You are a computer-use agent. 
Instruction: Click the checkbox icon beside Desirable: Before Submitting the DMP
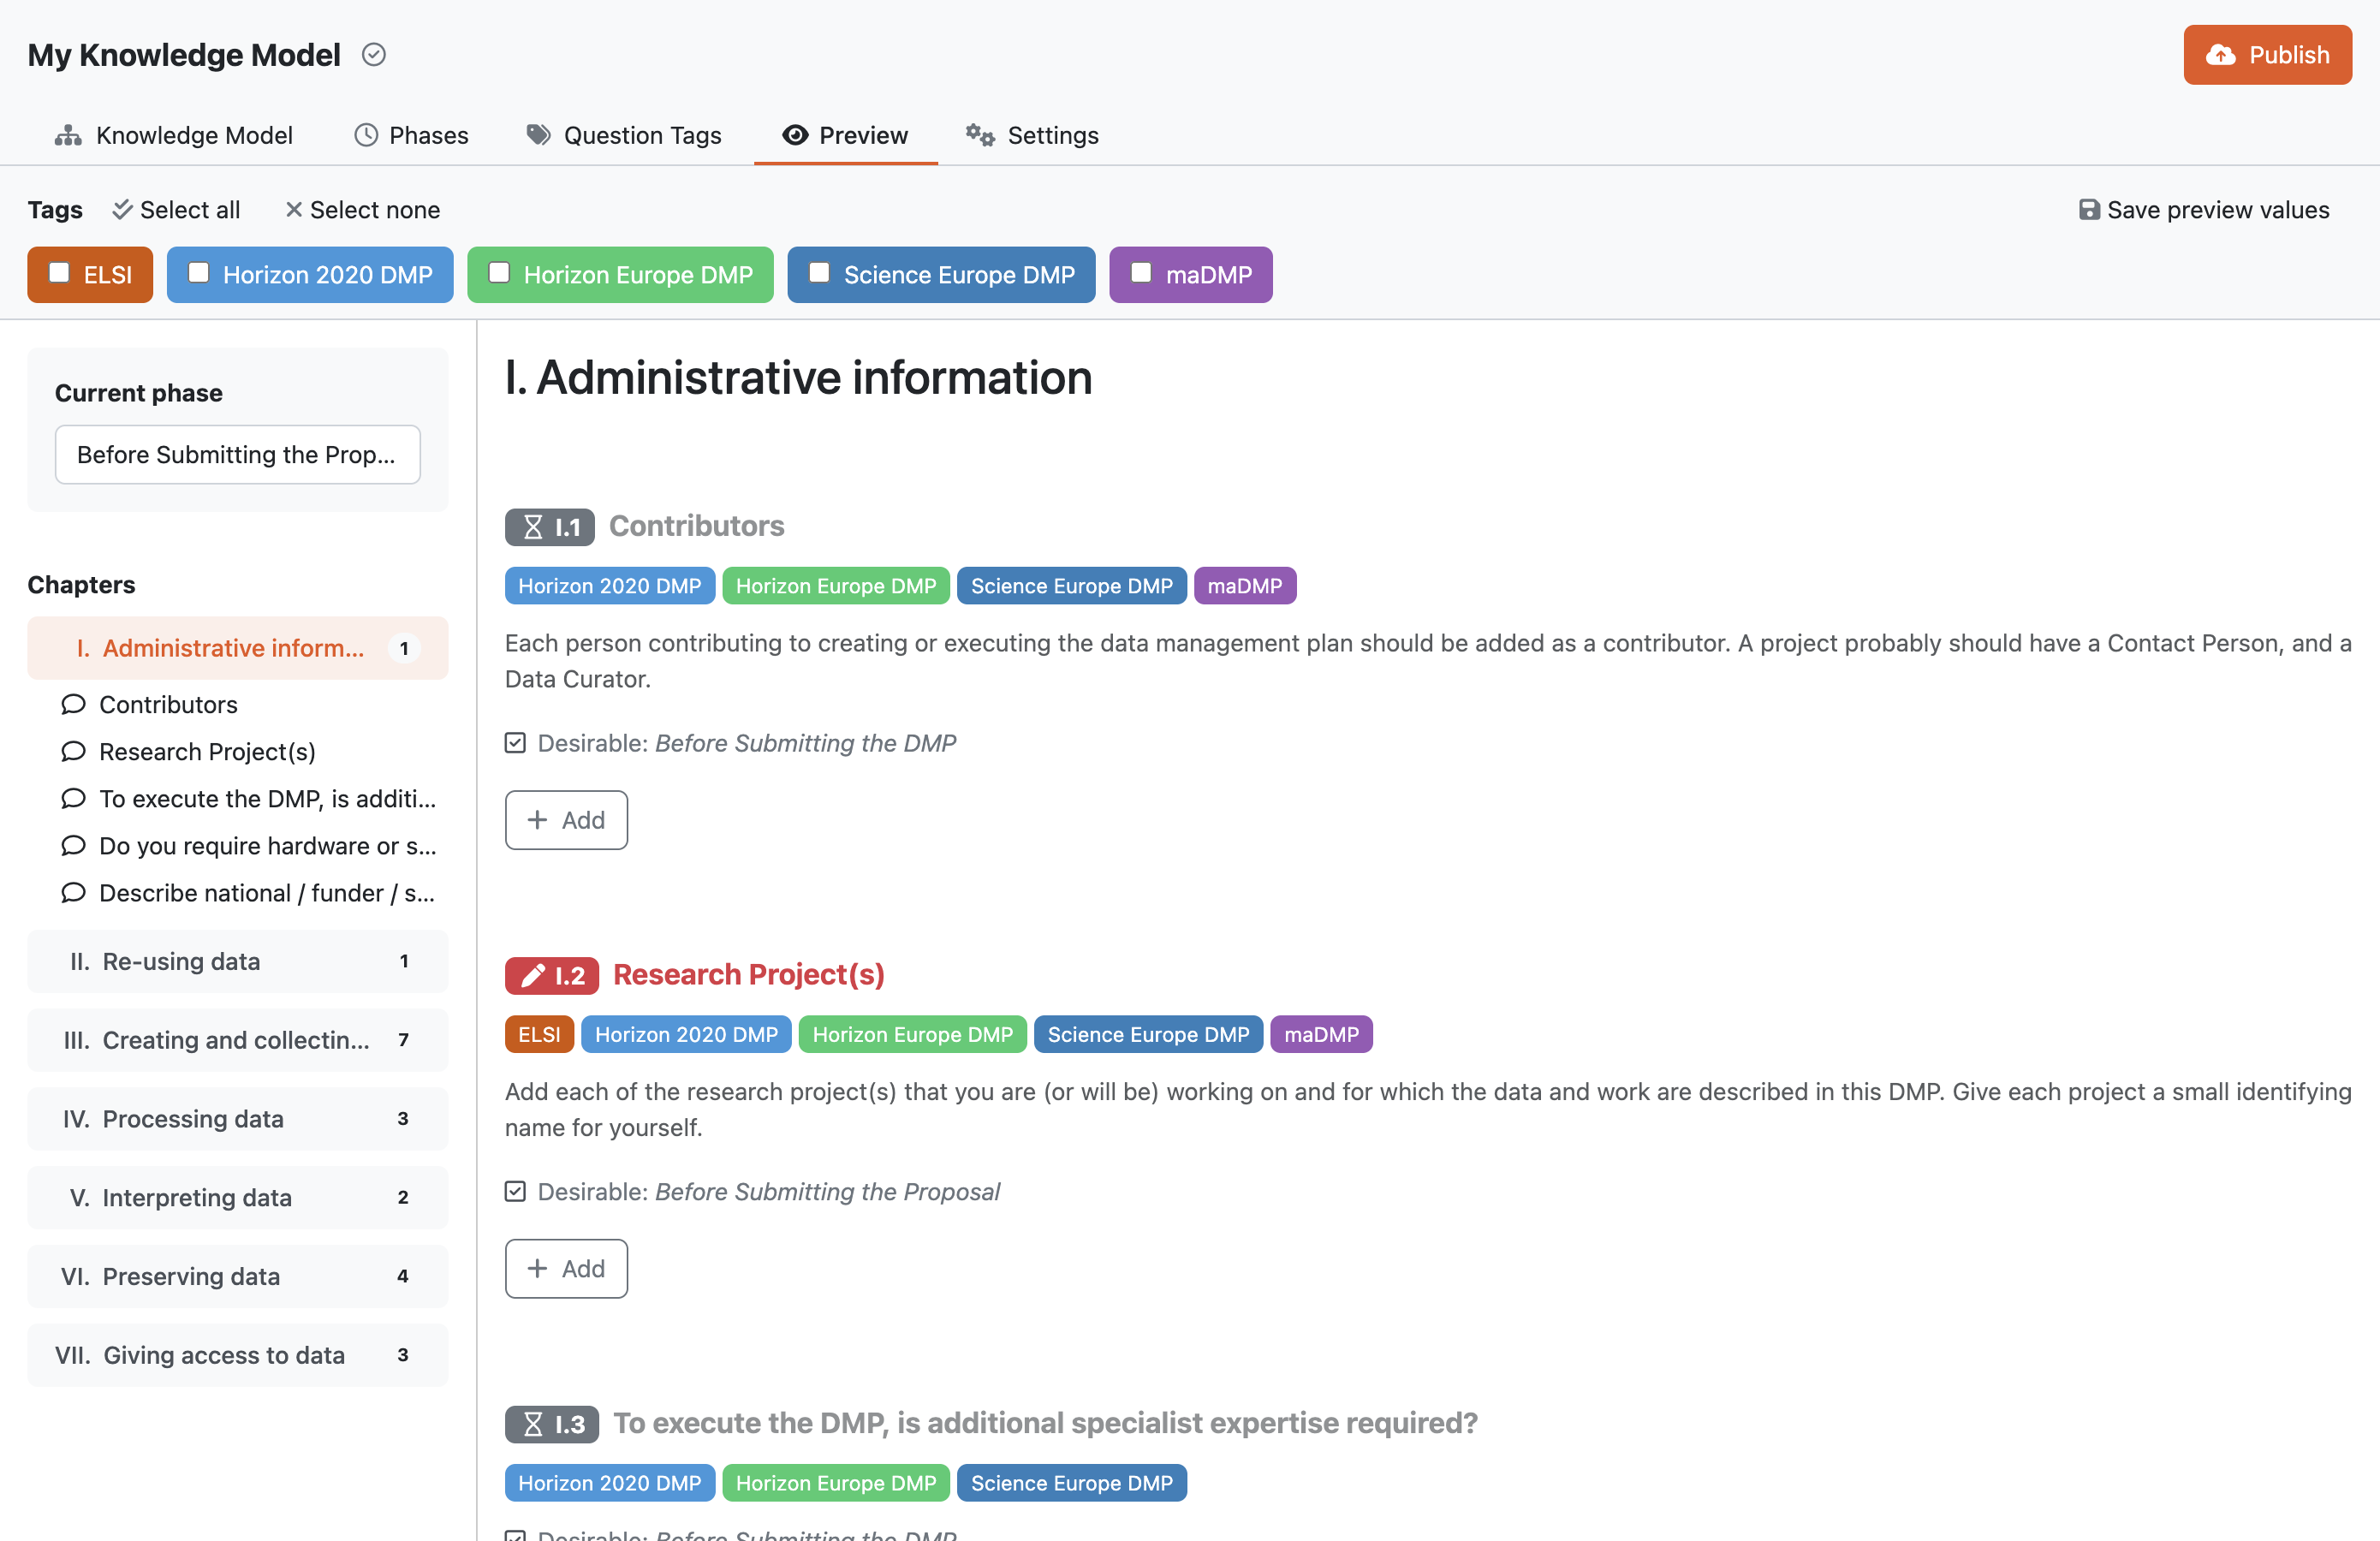pos(515,743)
